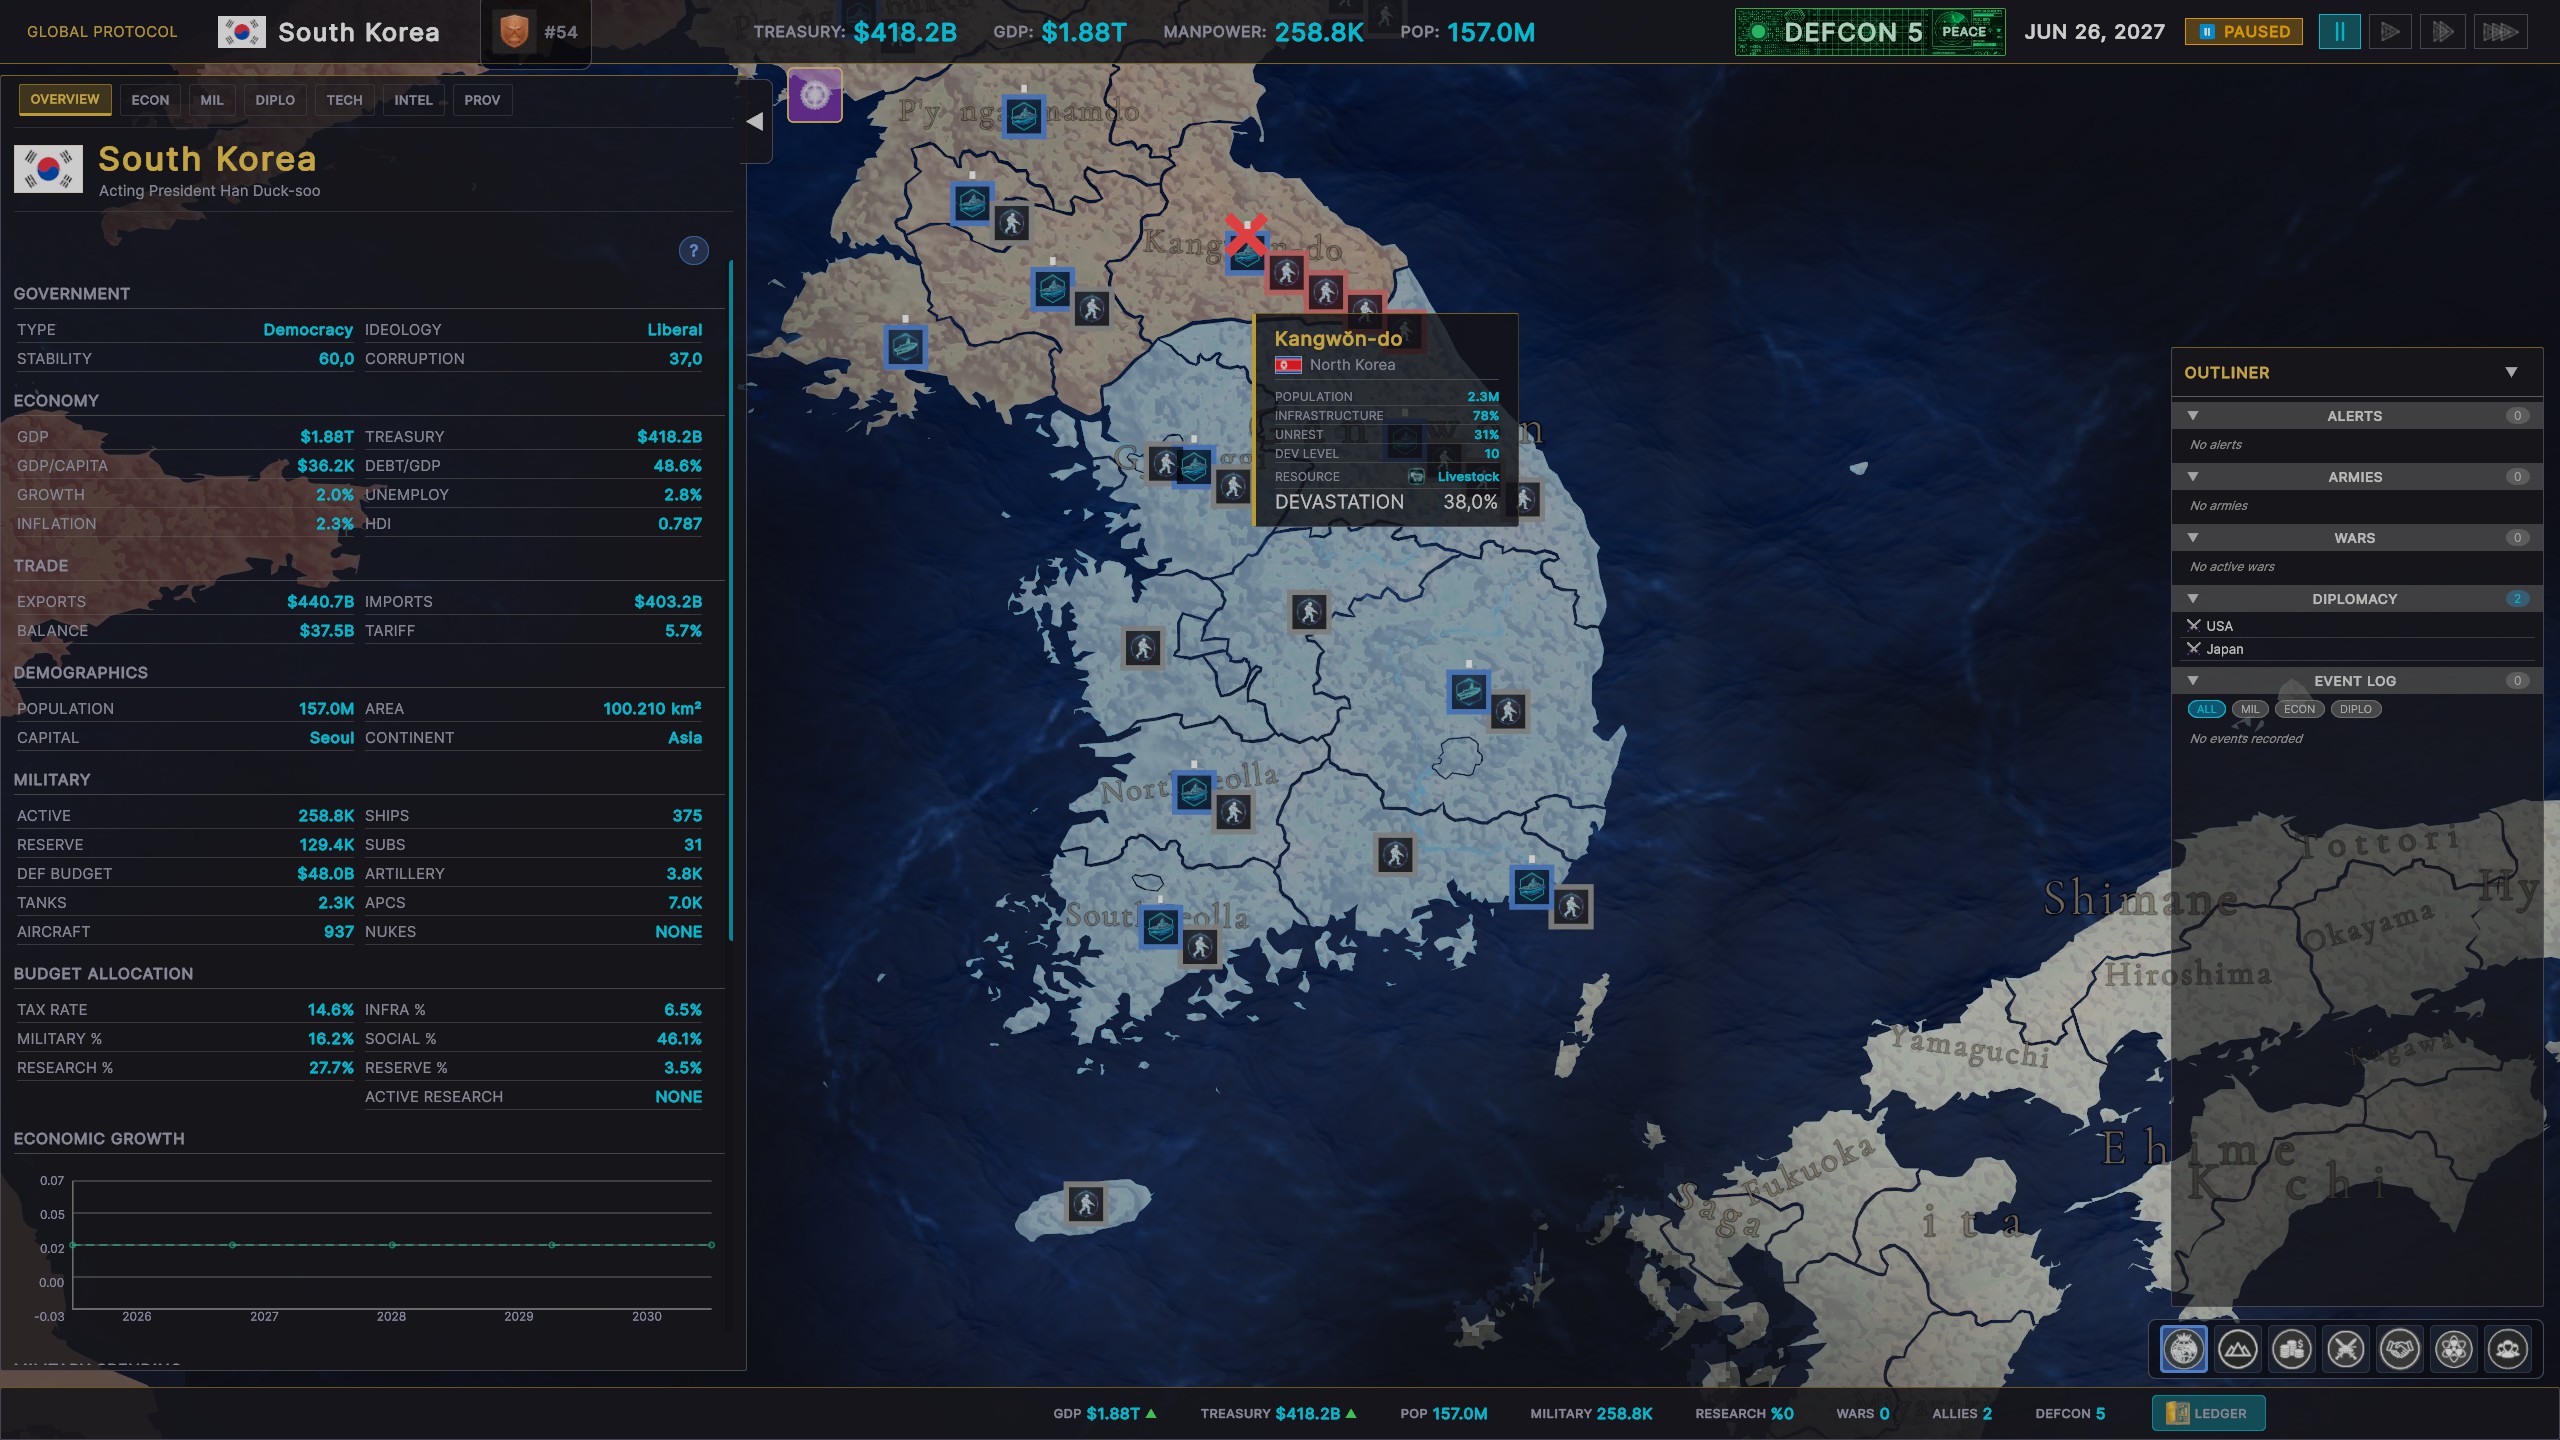Enable the ECON event log filter

[2300, 709]
